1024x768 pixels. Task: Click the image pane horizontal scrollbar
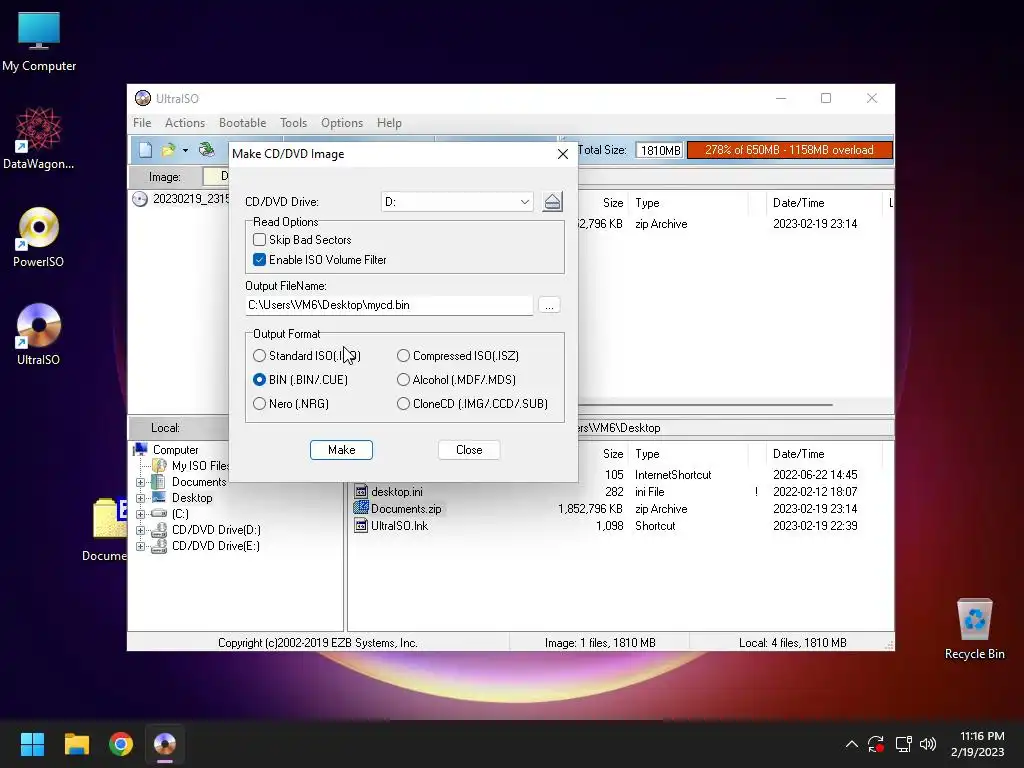coord(705,405)
